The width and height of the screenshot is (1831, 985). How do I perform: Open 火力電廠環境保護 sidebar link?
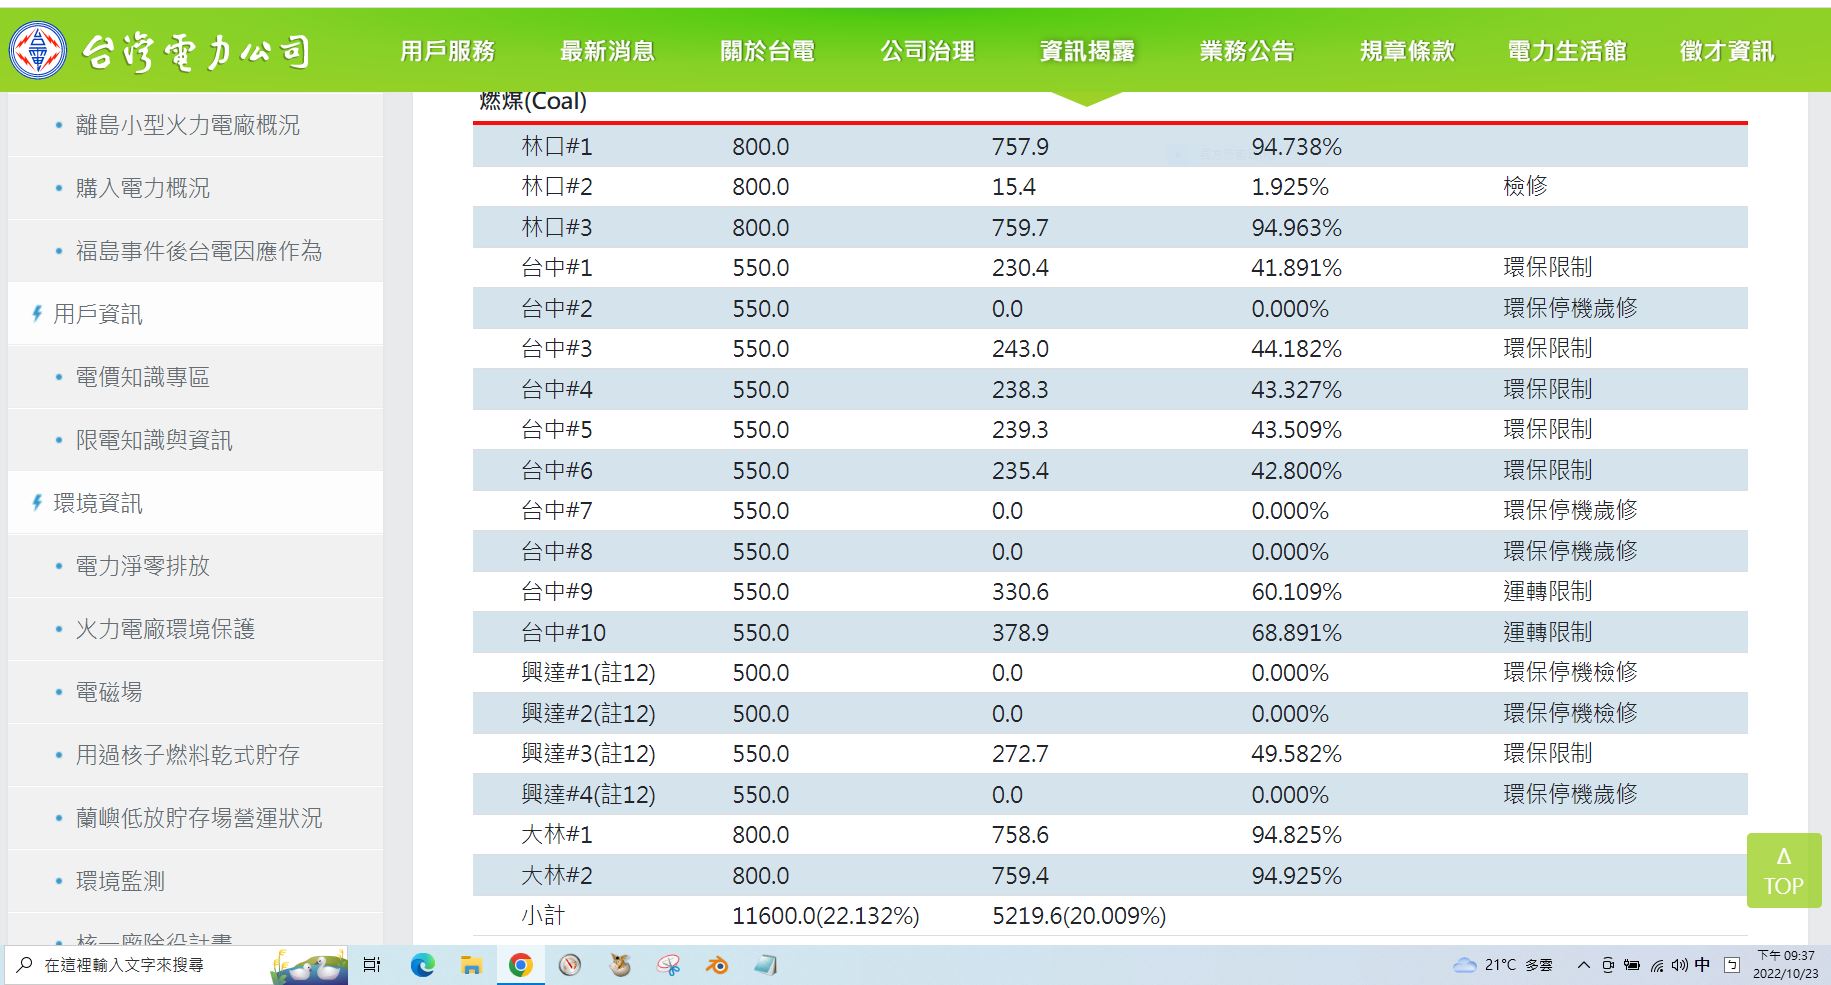coord(166,629)
